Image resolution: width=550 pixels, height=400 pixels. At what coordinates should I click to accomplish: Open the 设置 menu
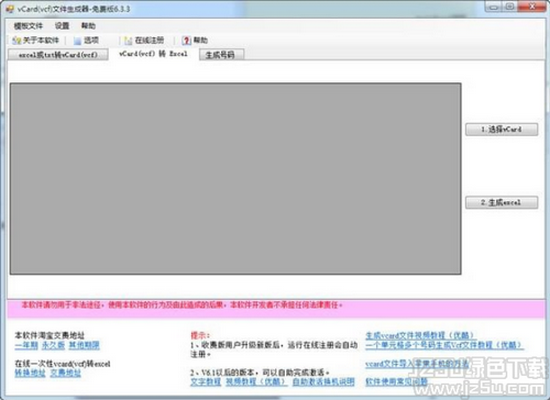(x=62, y=26)
